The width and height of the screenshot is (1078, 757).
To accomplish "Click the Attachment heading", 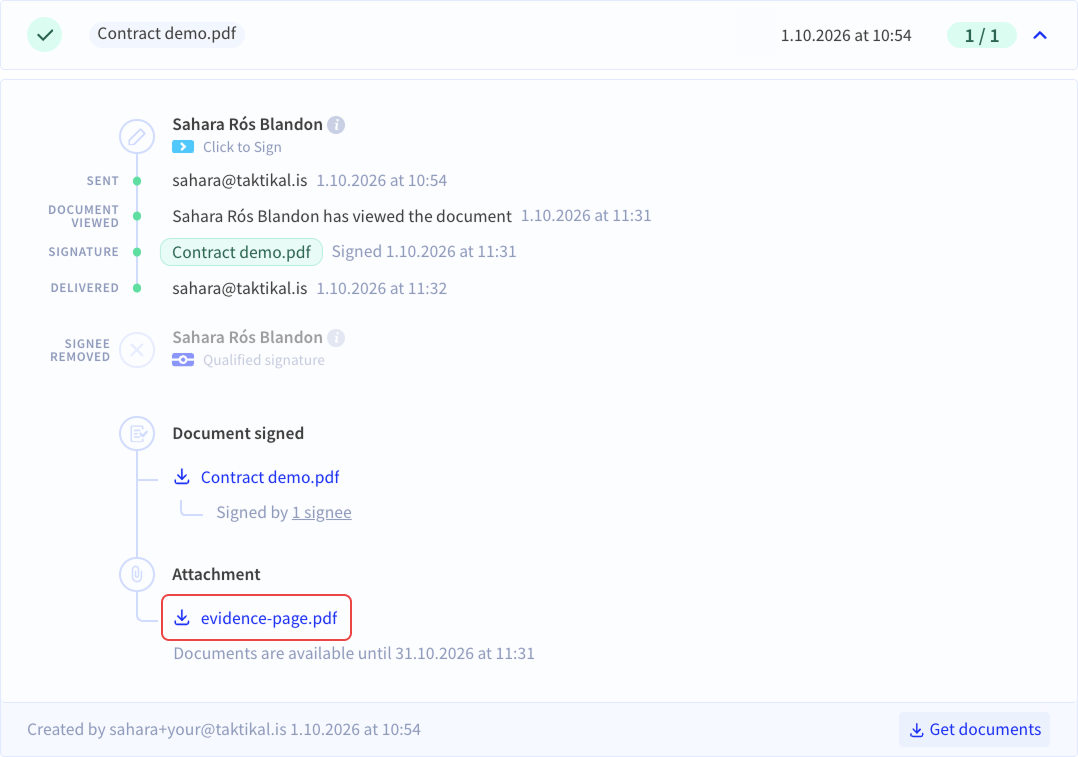I will point(216,574).
